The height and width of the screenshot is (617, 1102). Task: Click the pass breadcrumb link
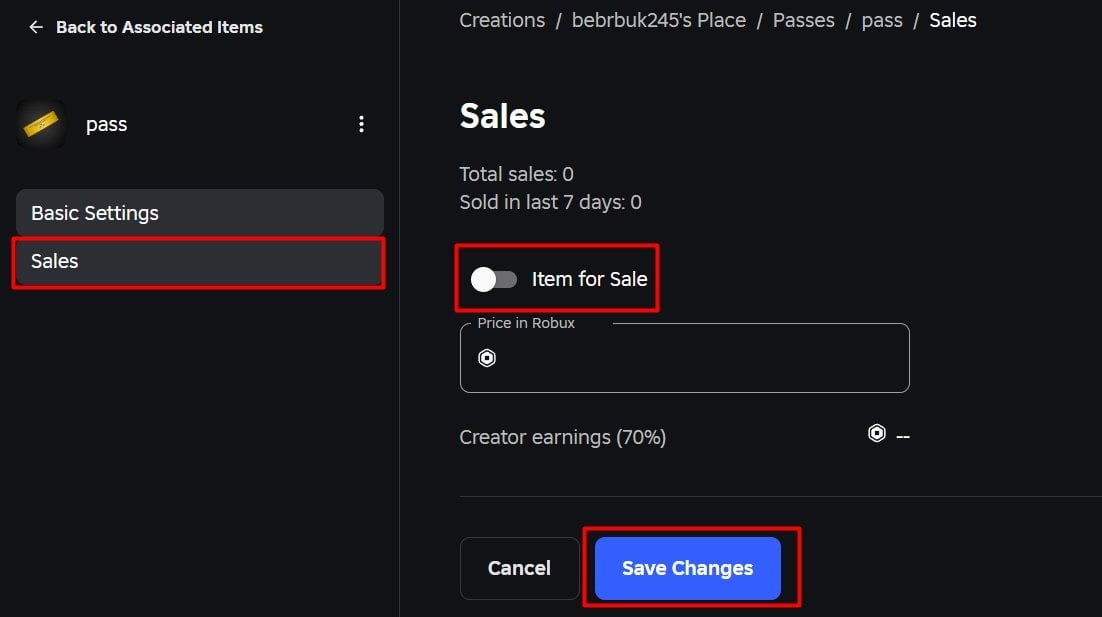882,20
